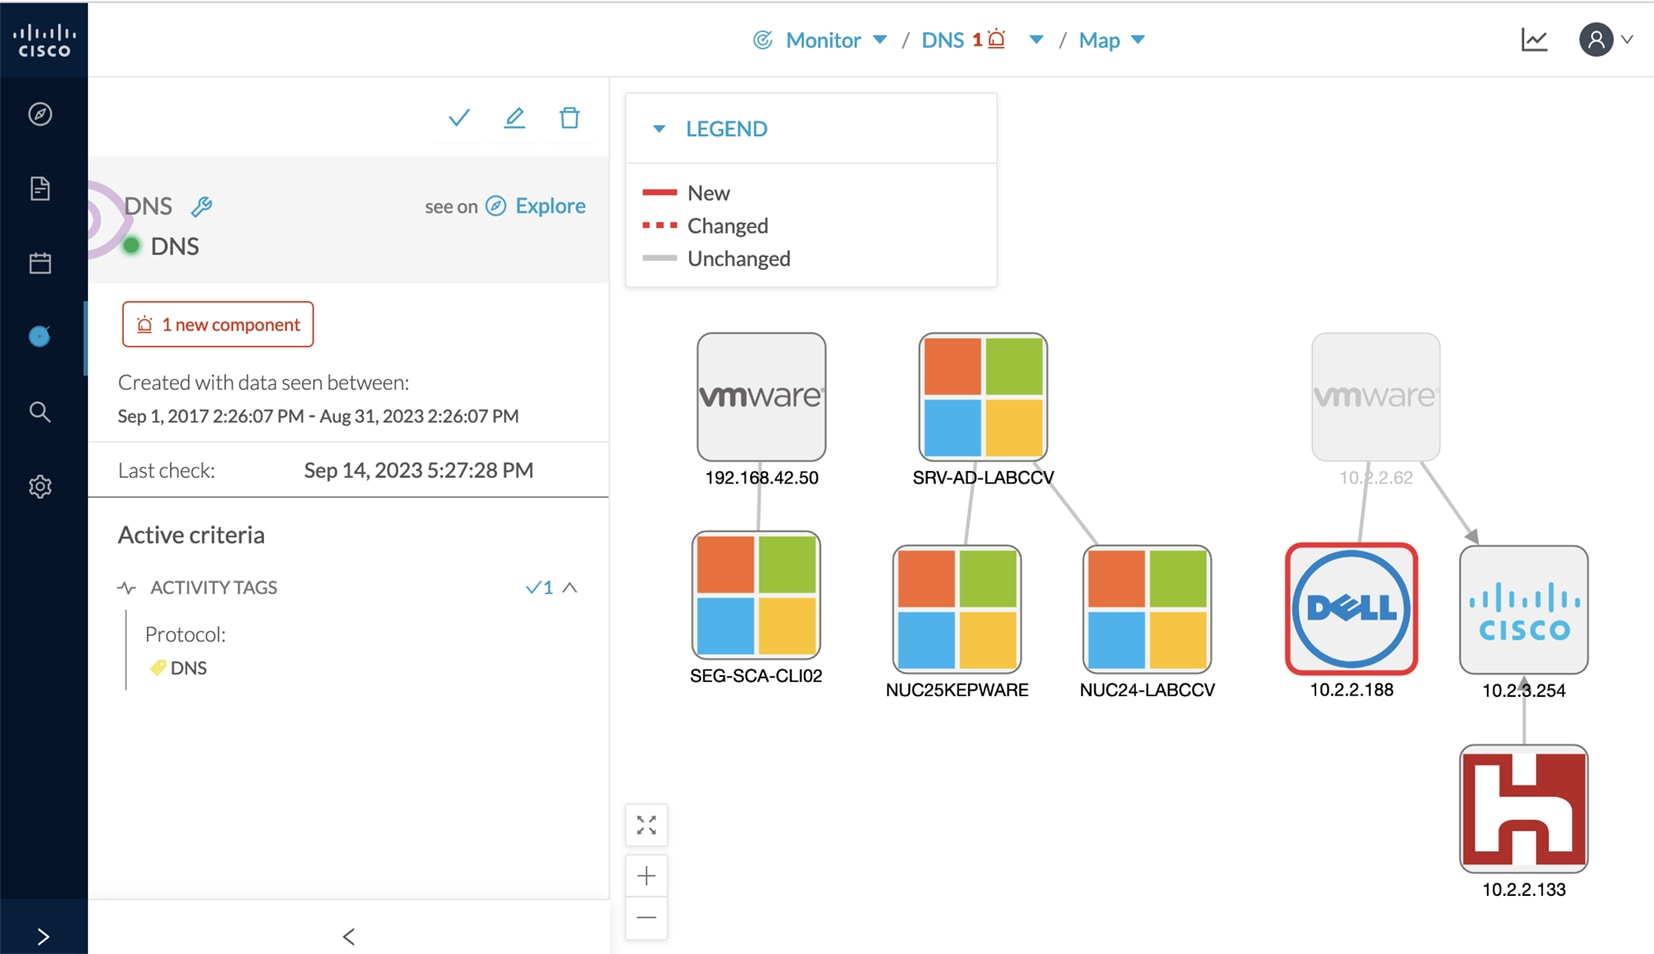The width and height of the screenshot is (1654, 954).
Task: Zoom in the map with plus button
Action: [x=647, y=876]
